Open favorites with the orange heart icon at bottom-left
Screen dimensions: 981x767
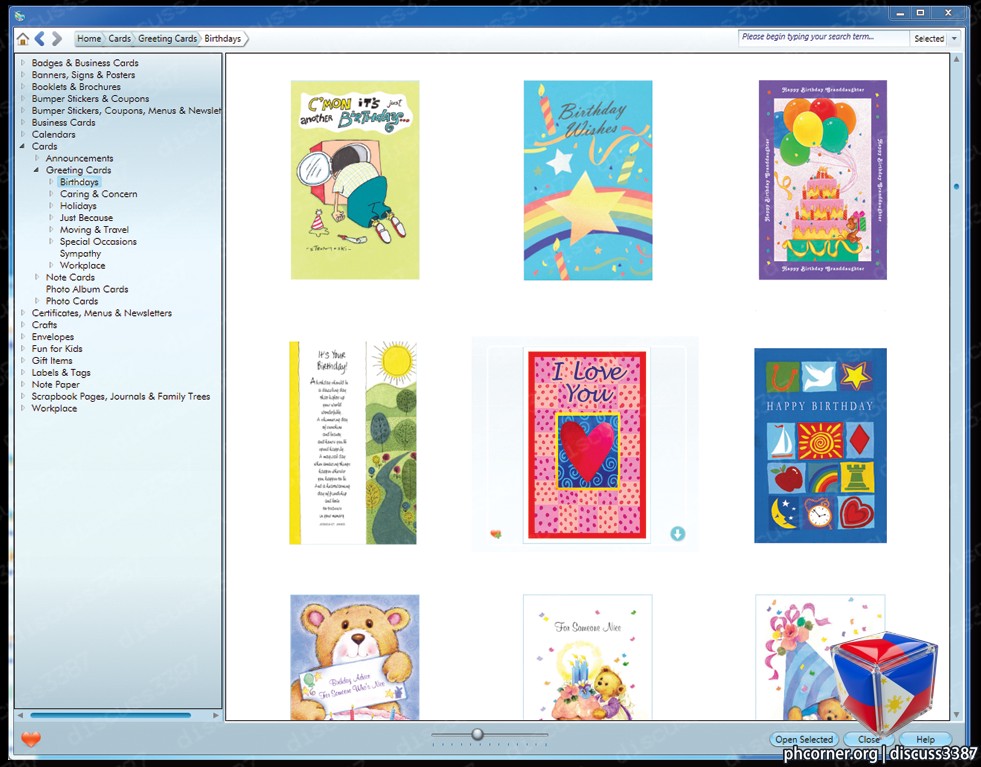pyautogui.click(x=31, y=739)
